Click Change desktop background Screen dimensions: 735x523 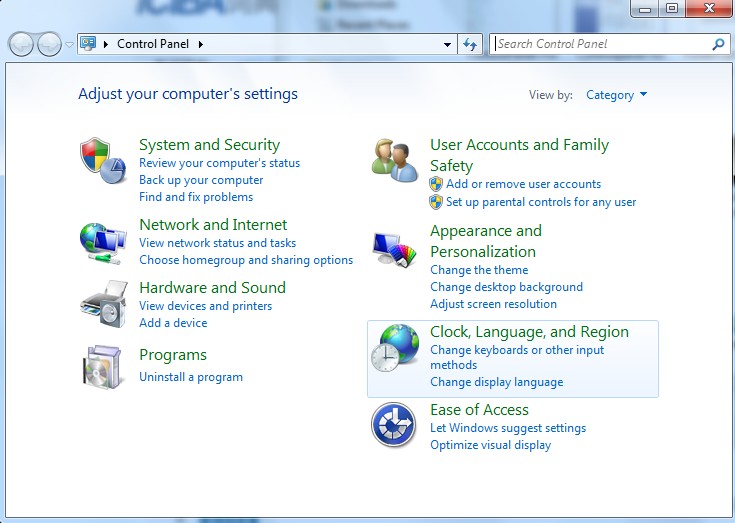(x=506, y=287)
